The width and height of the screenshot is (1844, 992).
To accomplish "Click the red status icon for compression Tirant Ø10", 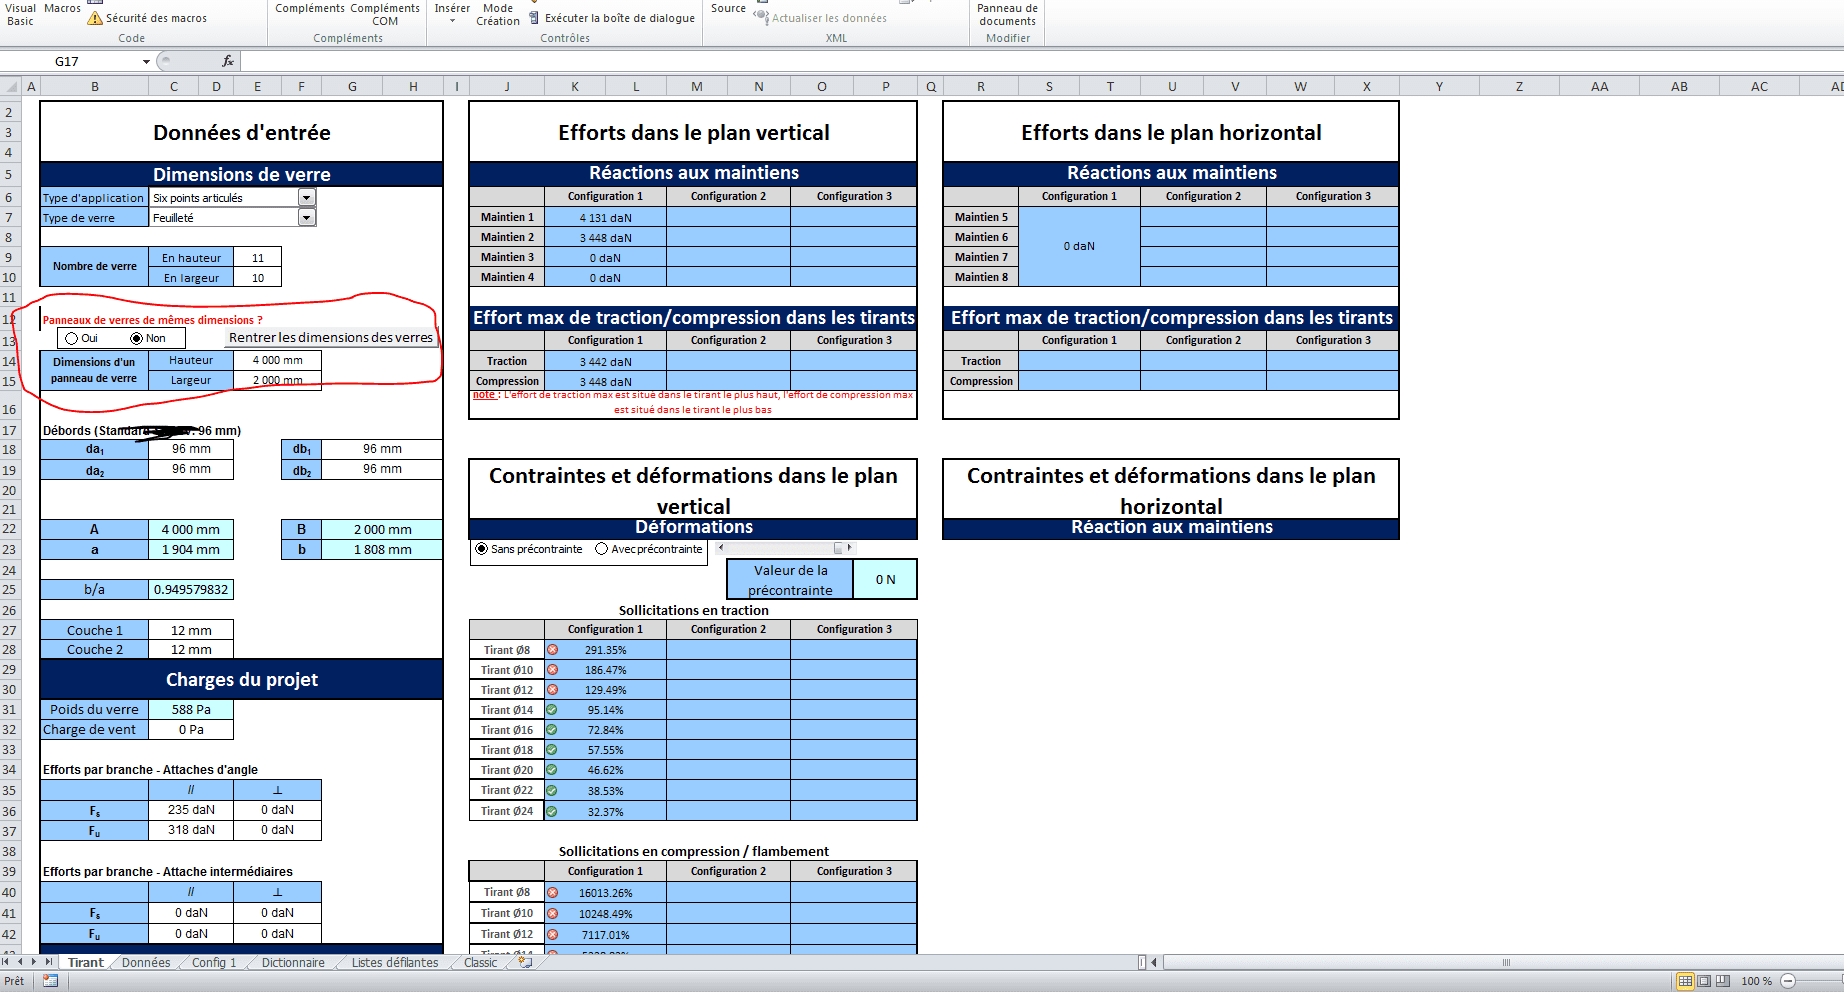I will pos(552,913).
